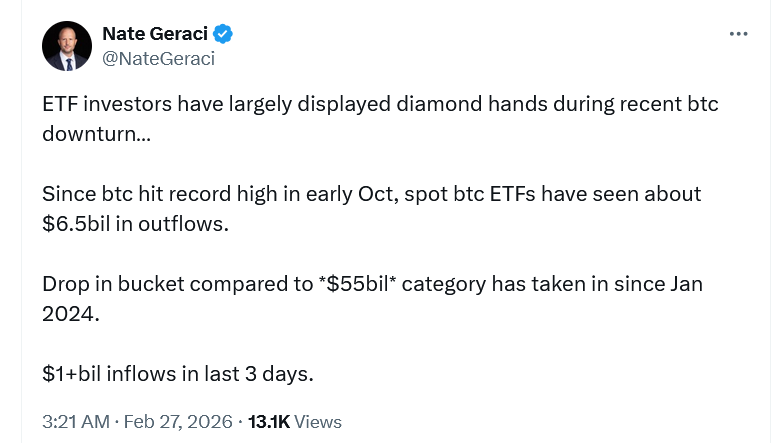Click the '$1+bil inflows in last 3 days' line
The width and height of the screenshot is (781, 443).
click(178, 373)
